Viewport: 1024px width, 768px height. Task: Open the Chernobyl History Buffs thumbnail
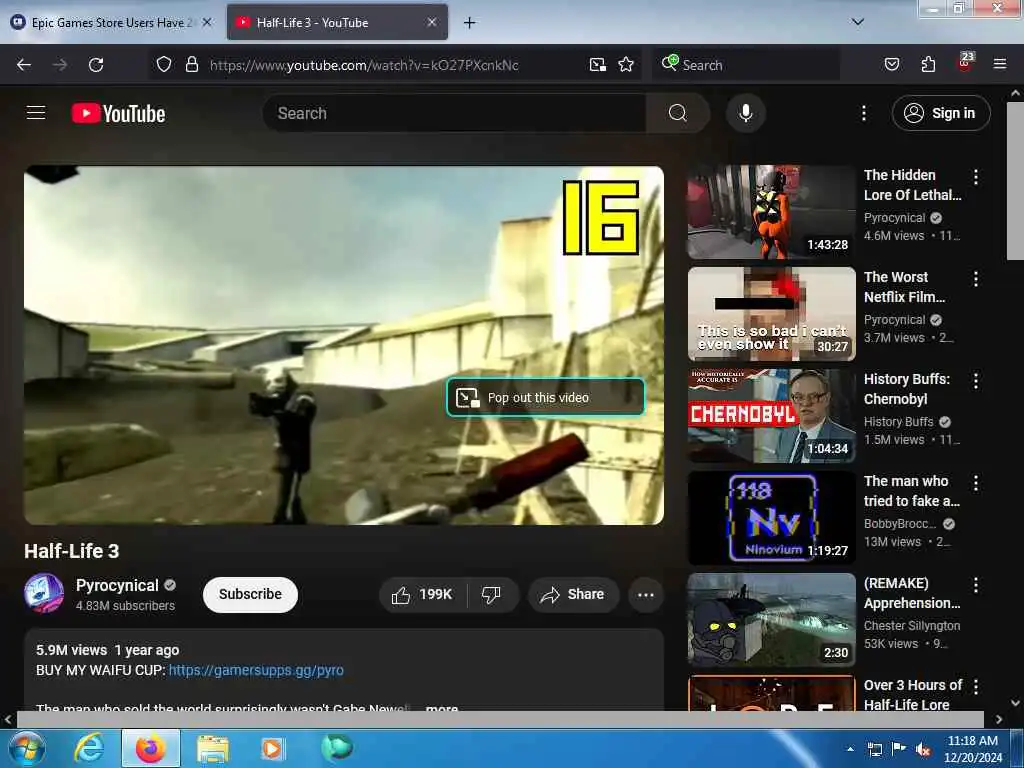click(x=771, y=416)
